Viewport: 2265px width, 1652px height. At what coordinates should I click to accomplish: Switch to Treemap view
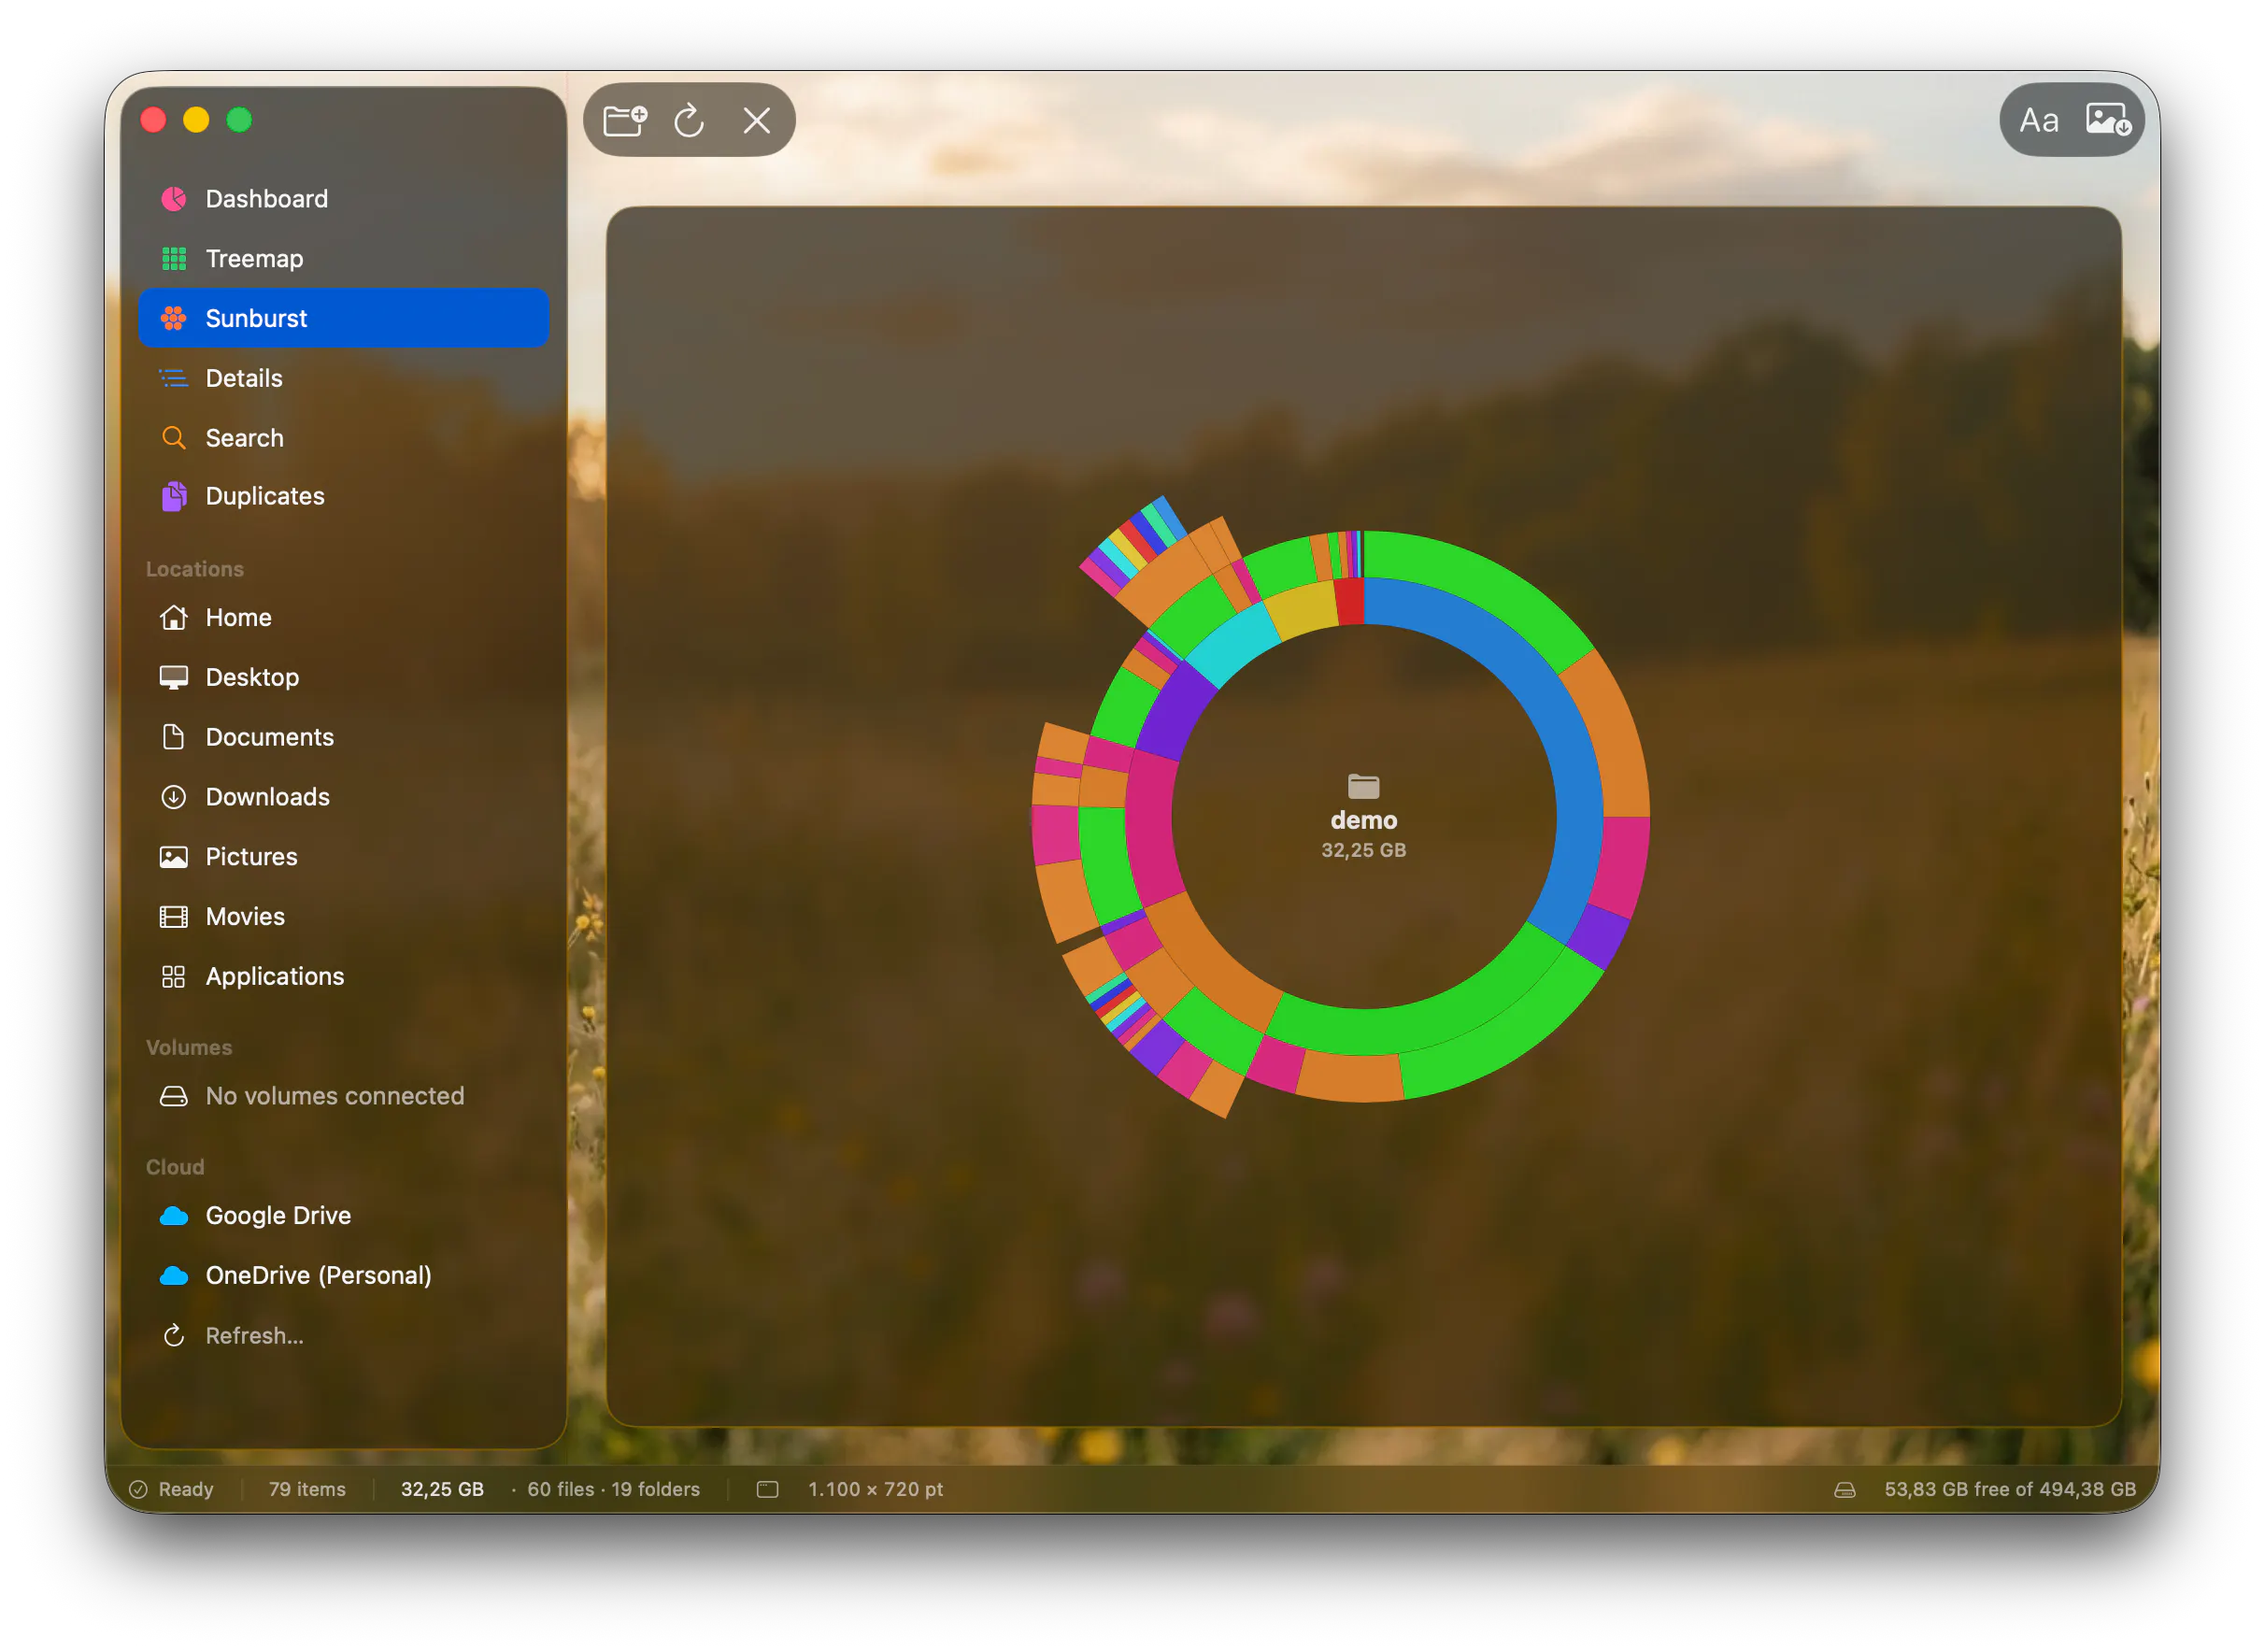[x=343, y=259]
